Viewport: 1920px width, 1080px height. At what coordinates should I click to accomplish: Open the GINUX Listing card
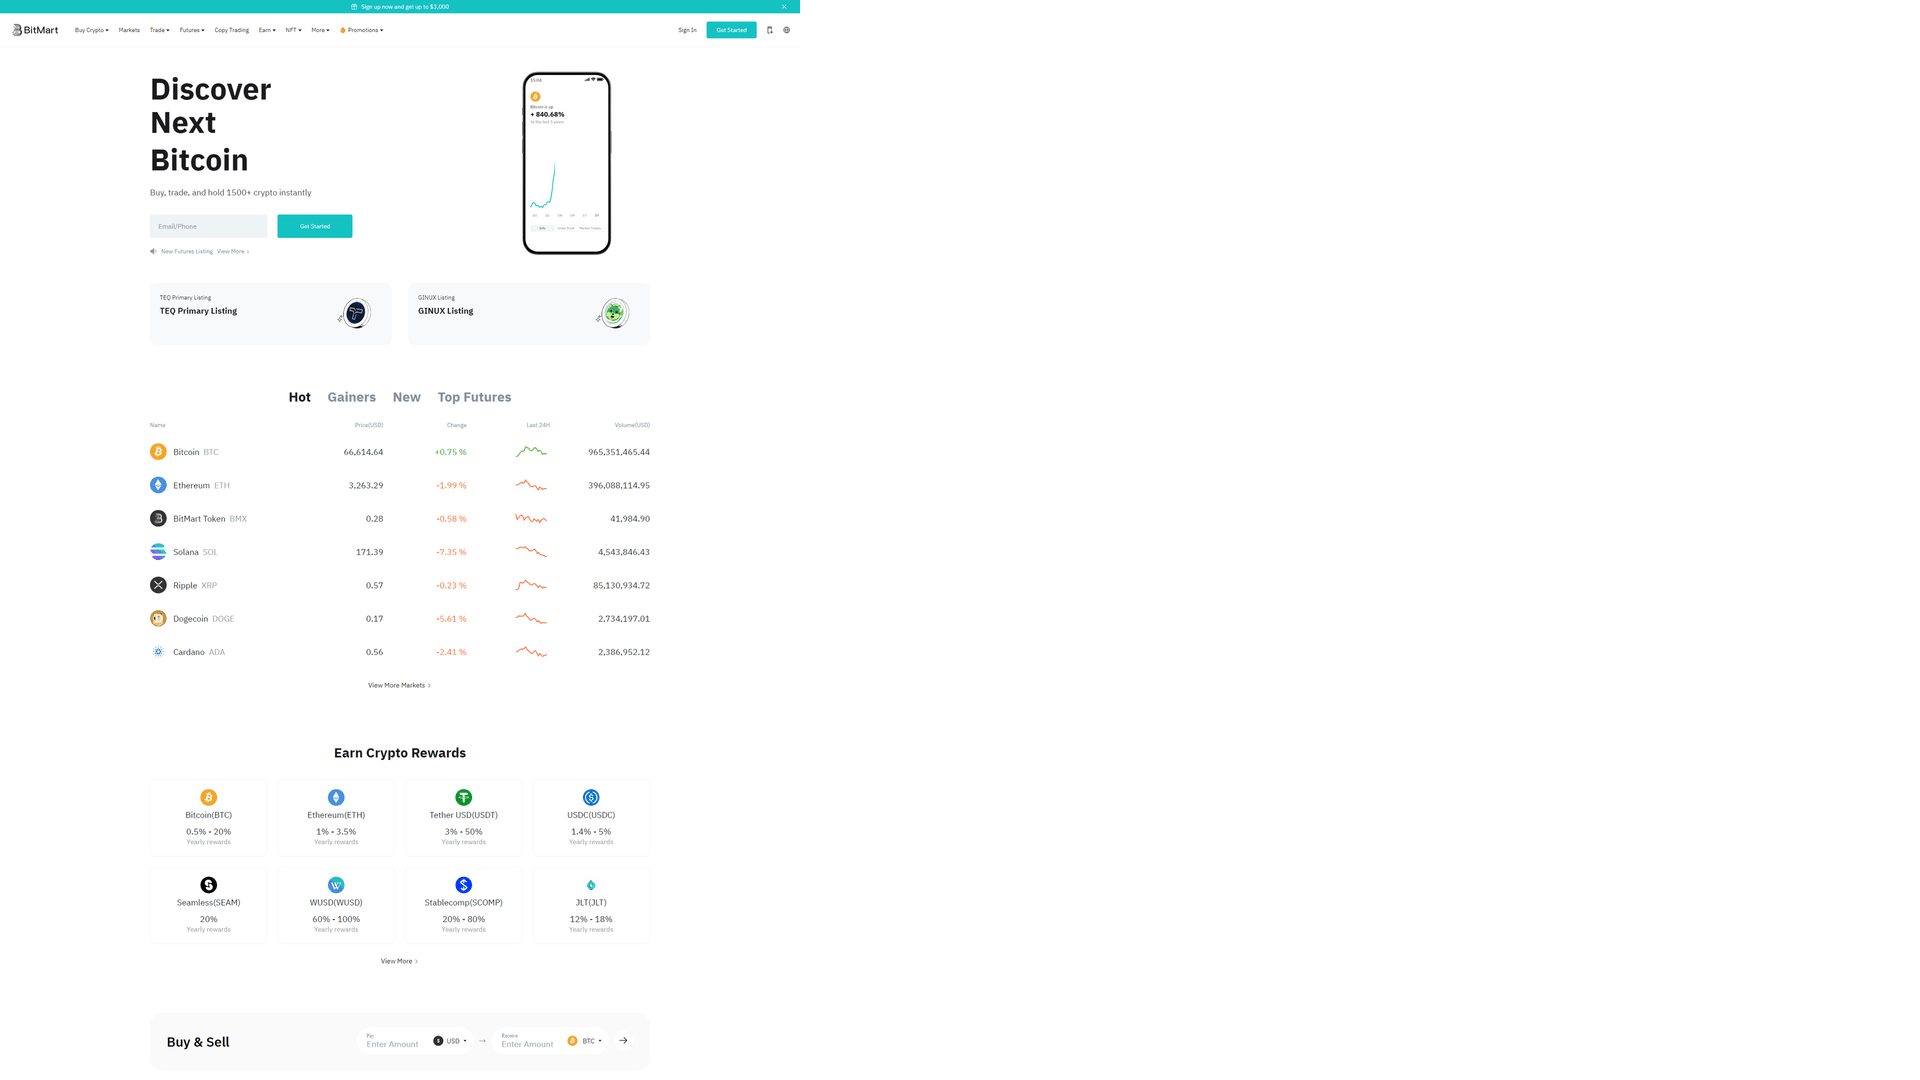(x=529, y=314)
